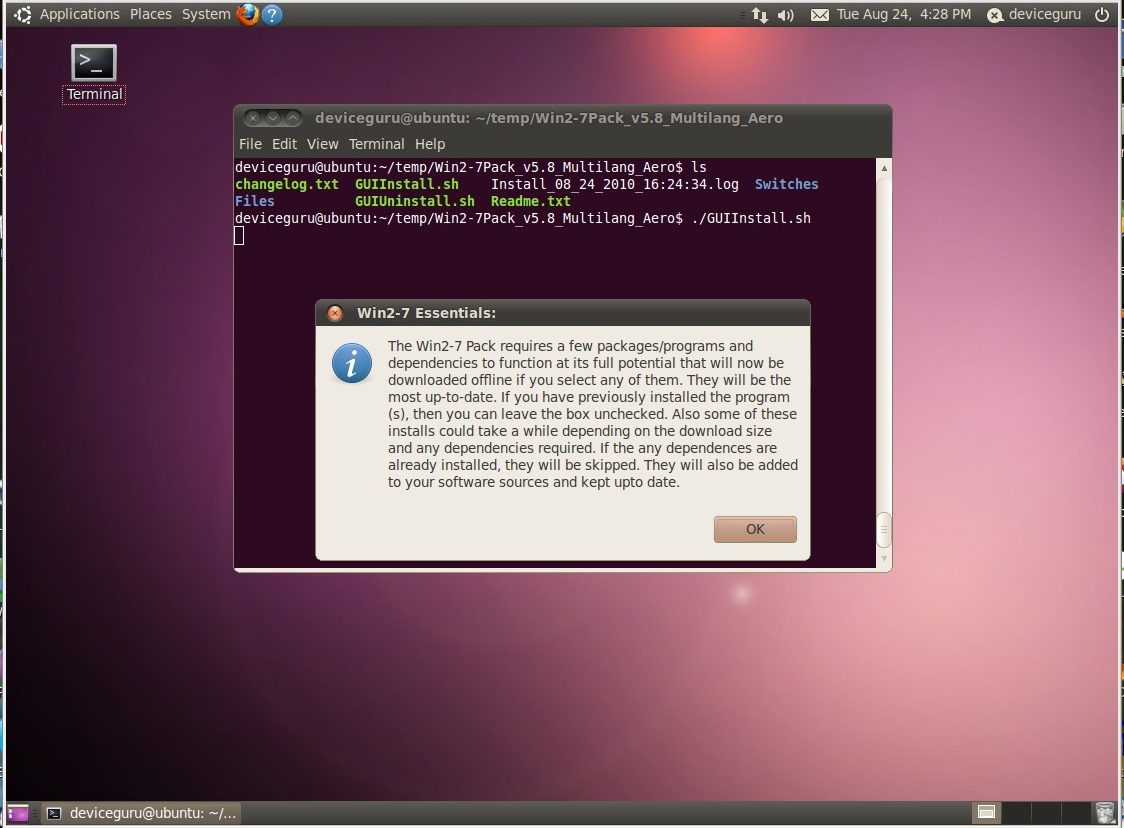The image size is (1124, 828).
Task: Click the GUIUninstall.sh file name
Action: (x=414, y=201)
